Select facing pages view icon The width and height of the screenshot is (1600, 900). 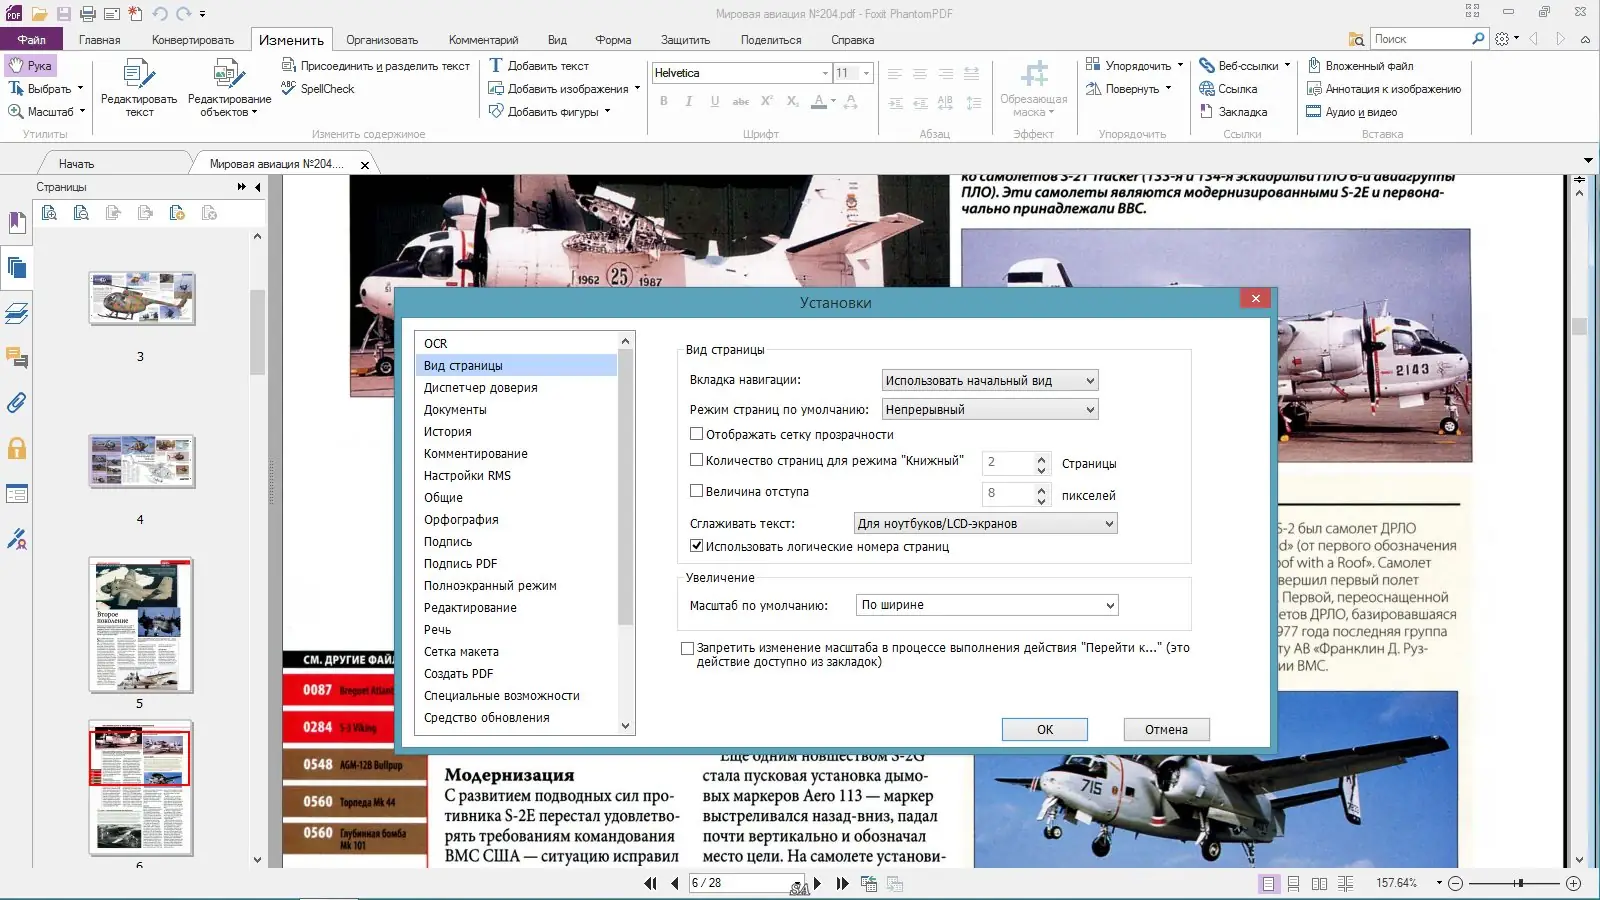[1320, 884]
